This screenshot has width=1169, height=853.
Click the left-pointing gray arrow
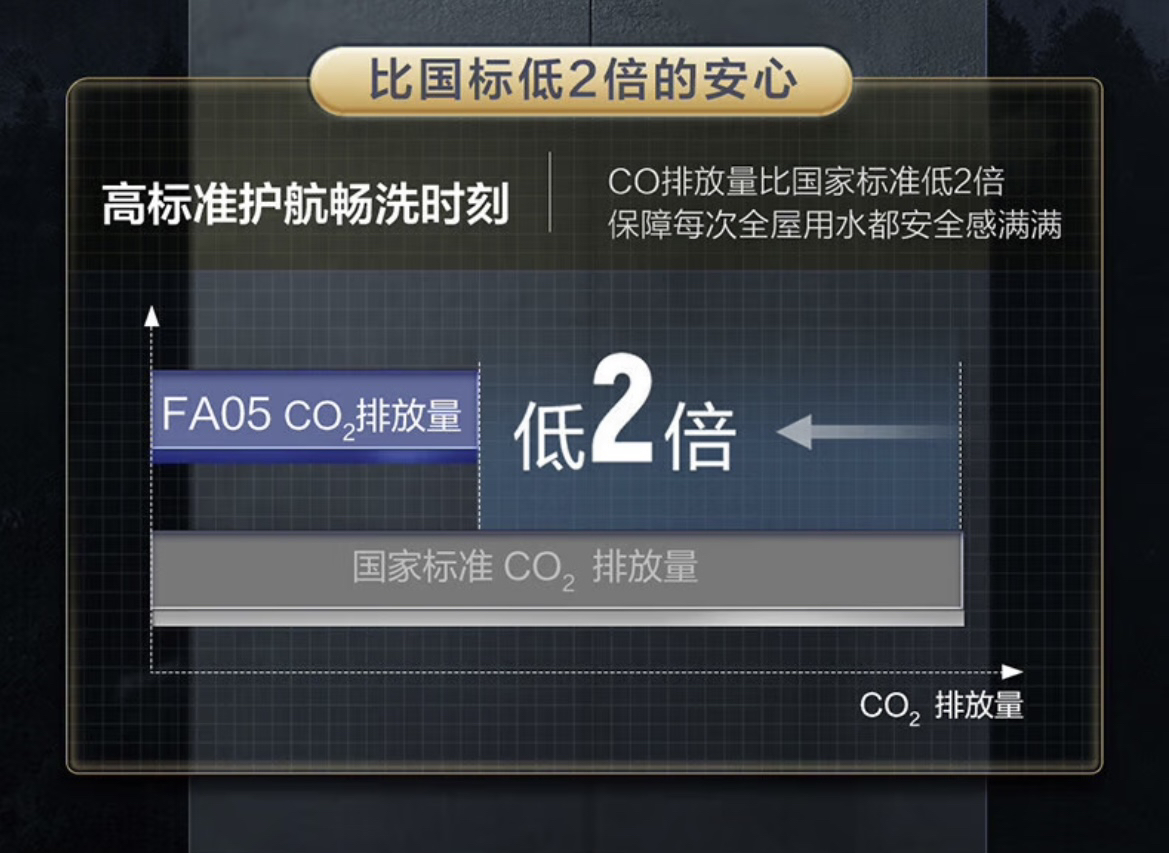pos(866,432)
